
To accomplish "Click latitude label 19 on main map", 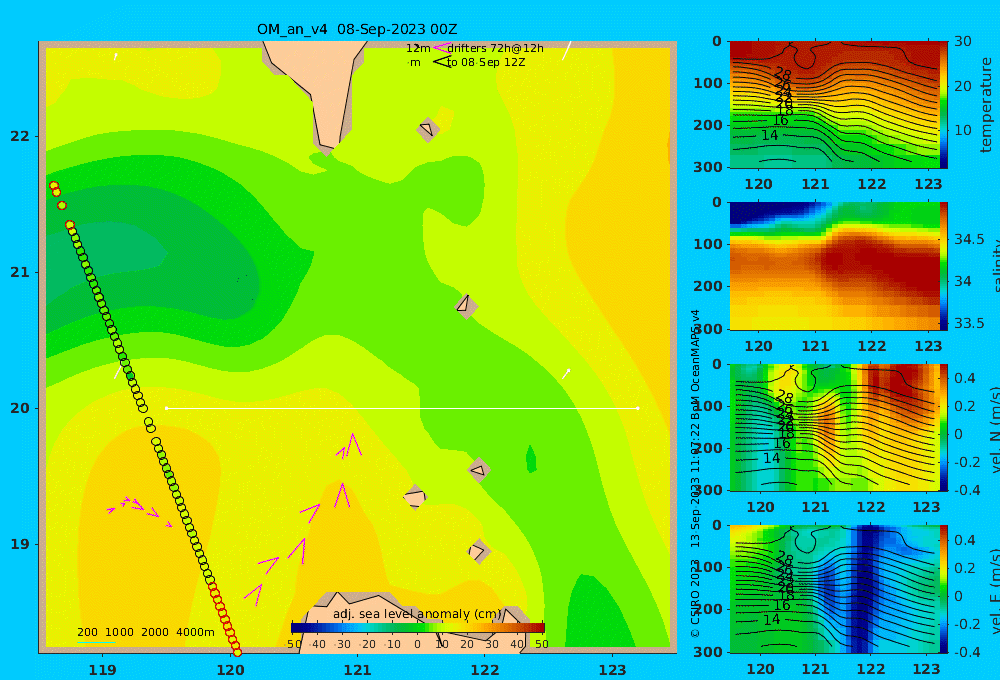I will tap(20, 544).
